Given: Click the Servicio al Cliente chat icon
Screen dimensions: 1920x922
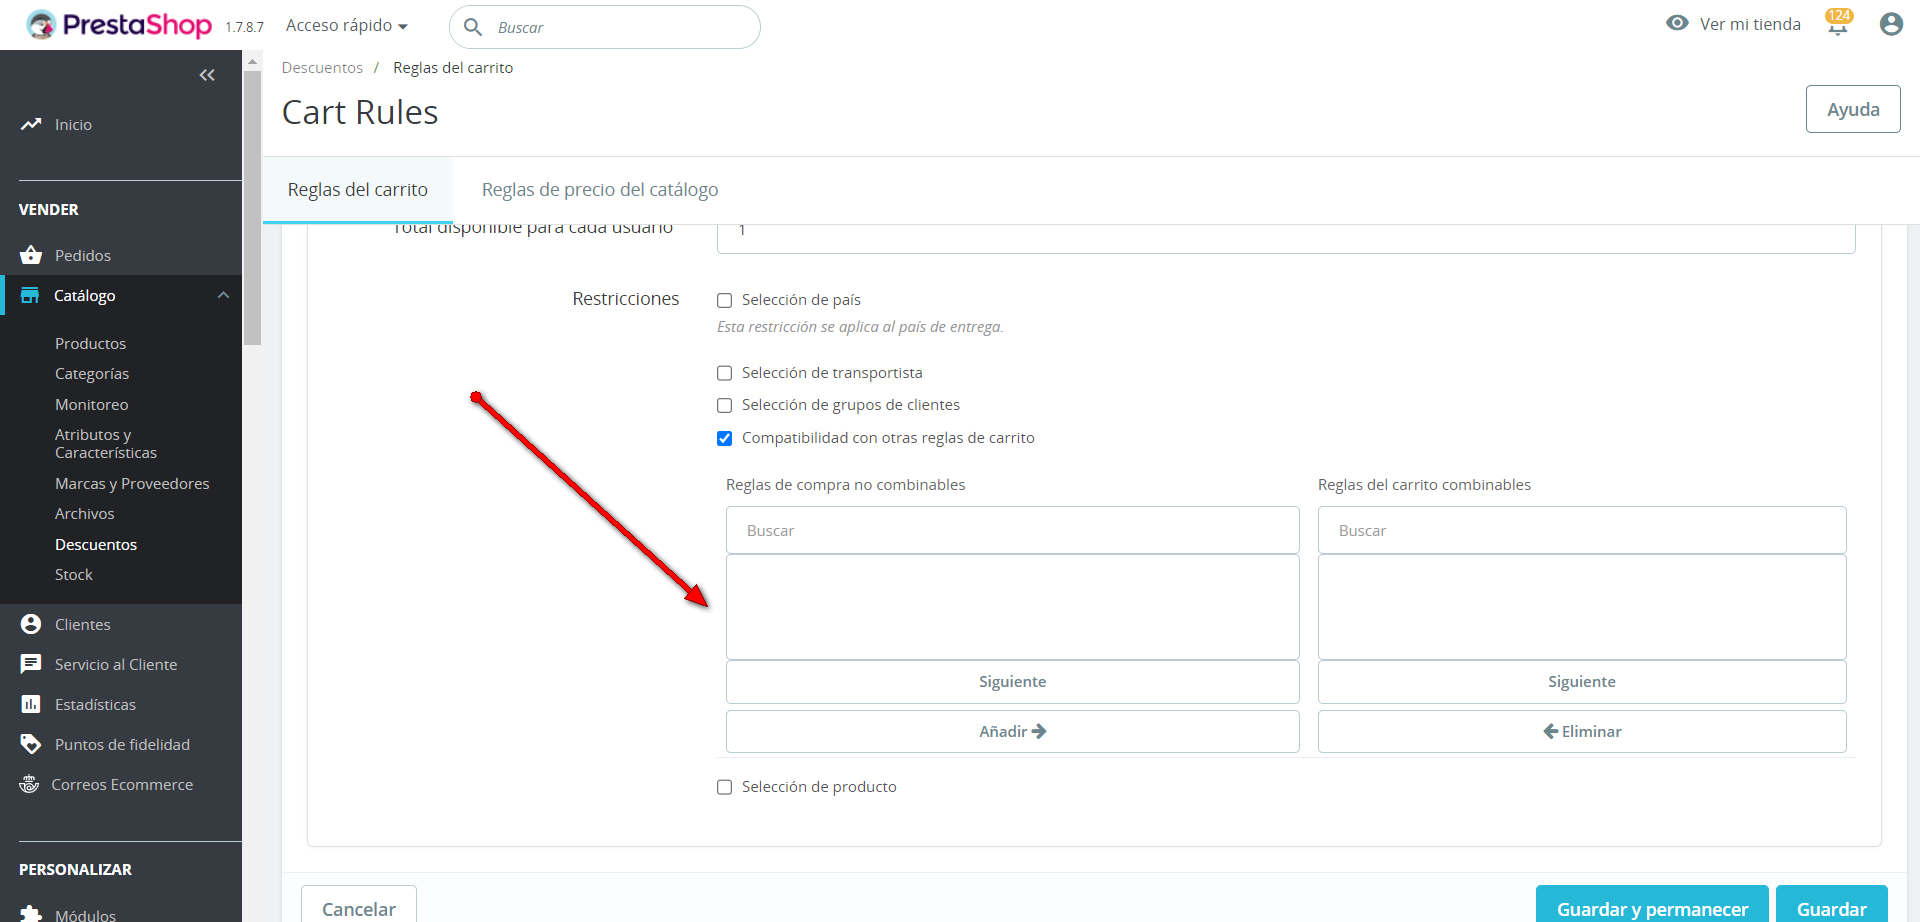Looking at the screenshot, I should click(31, 664).
